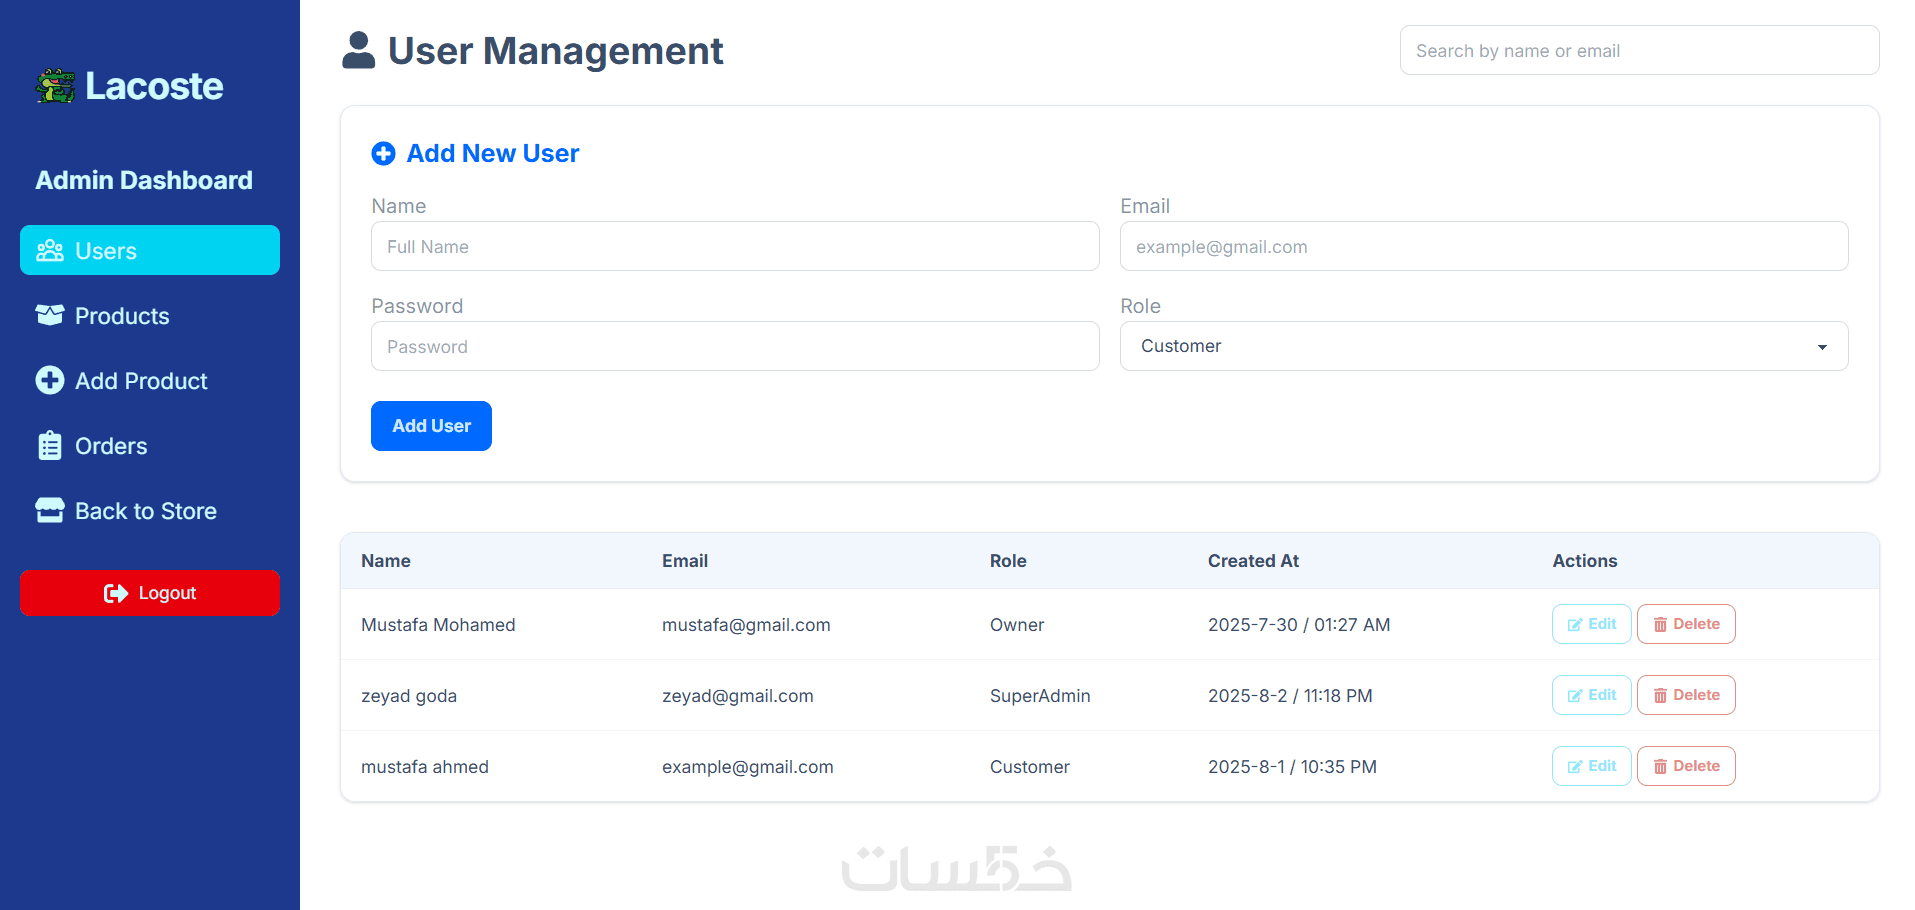Edit the Mustafa Mohamed user row
This screenshot has height=910, width=1915.
click(x=1591, y=624)
